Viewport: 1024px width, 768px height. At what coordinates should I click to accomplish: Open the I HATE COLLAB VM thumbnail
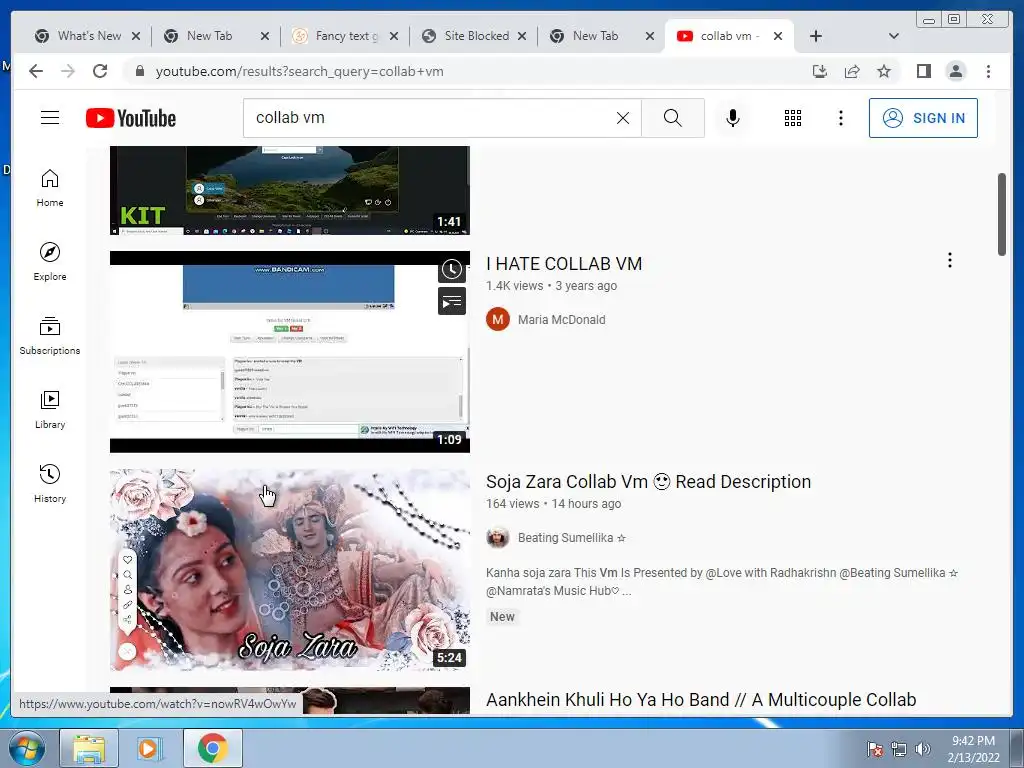tap(289, 351)
